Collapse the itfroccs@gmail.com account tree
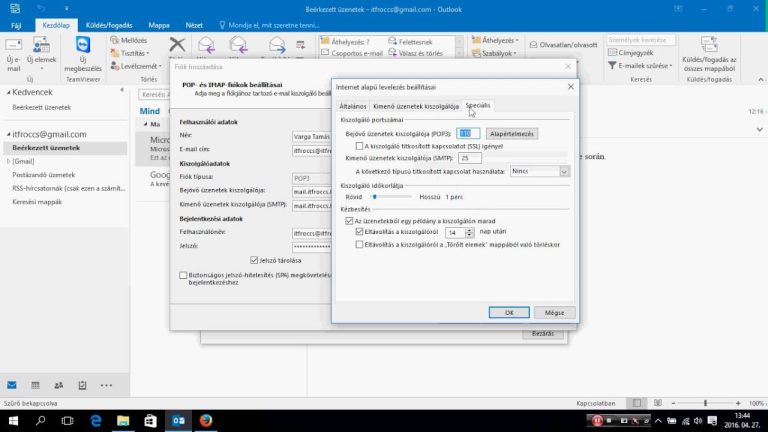768x432 pixels. click(x=8, y=134)
